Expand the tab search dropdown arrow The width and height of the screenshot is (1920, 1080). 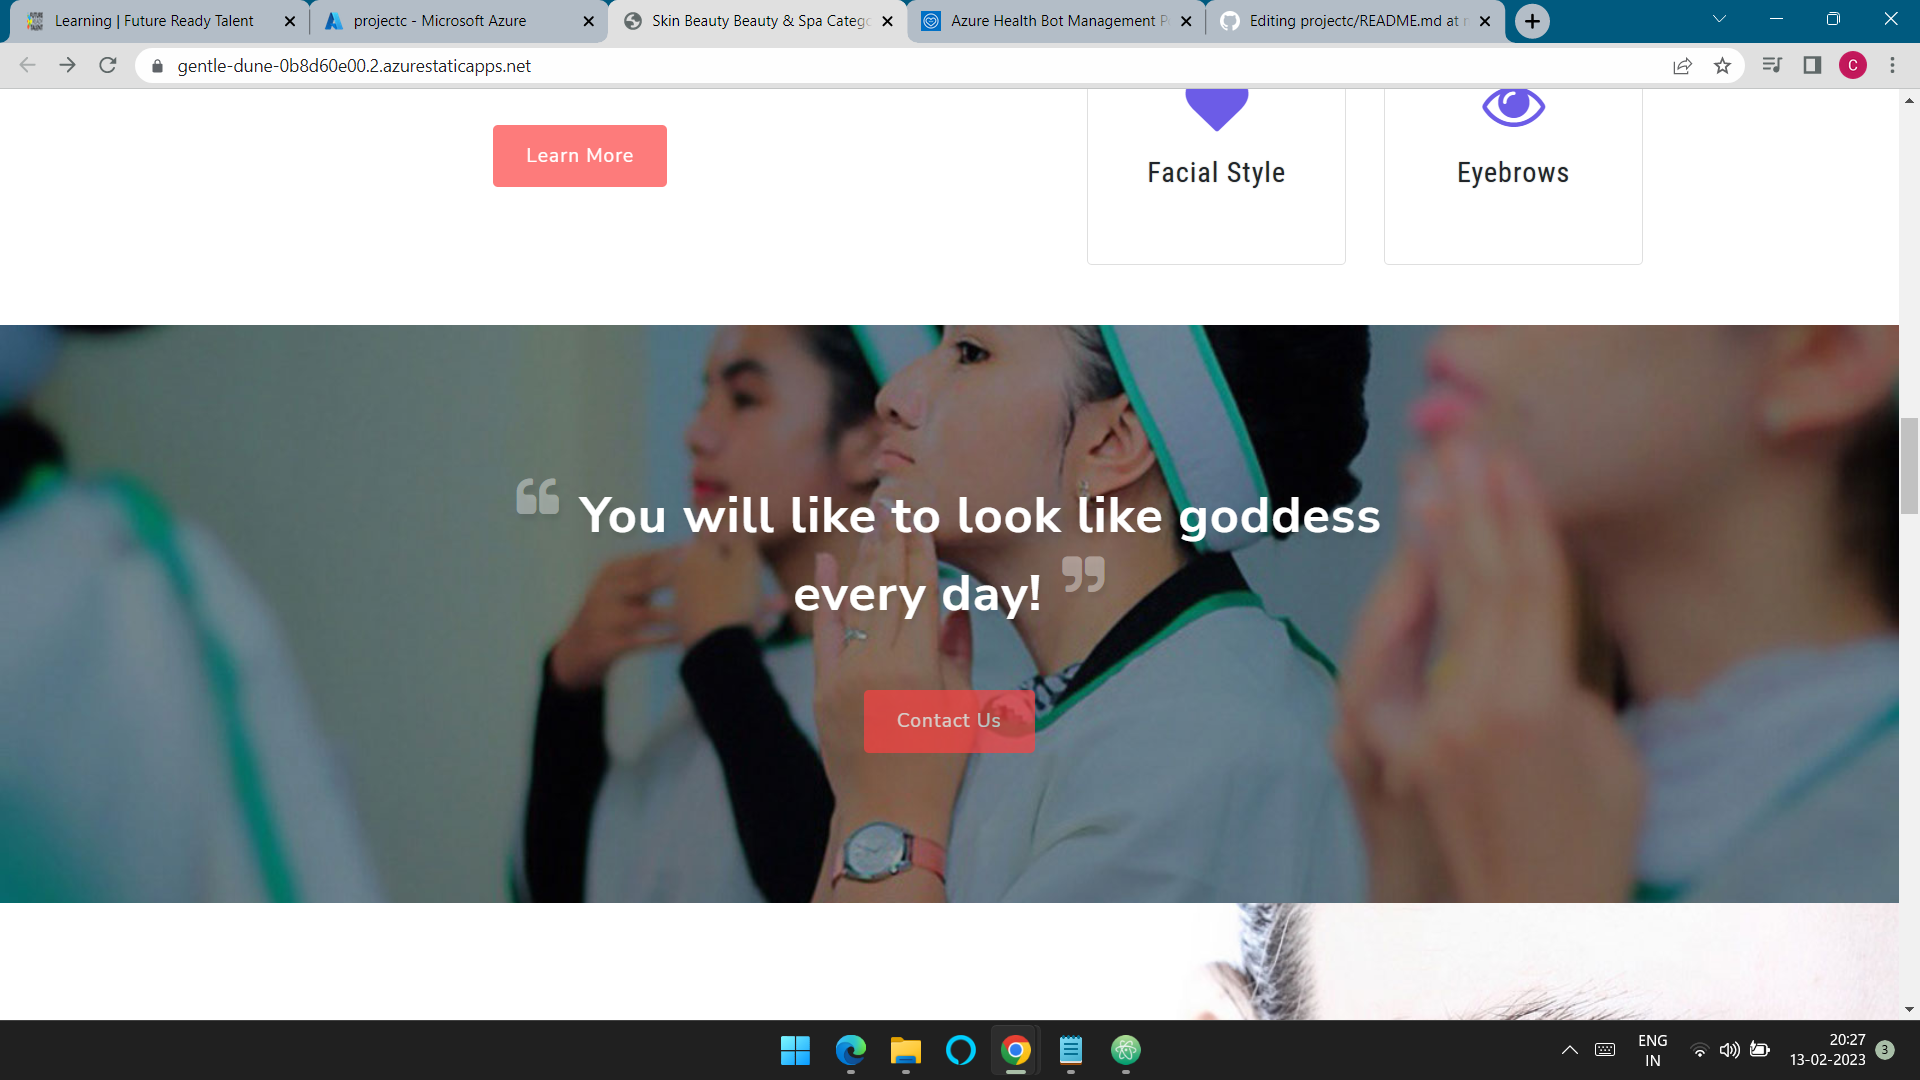click(1719, 20)
